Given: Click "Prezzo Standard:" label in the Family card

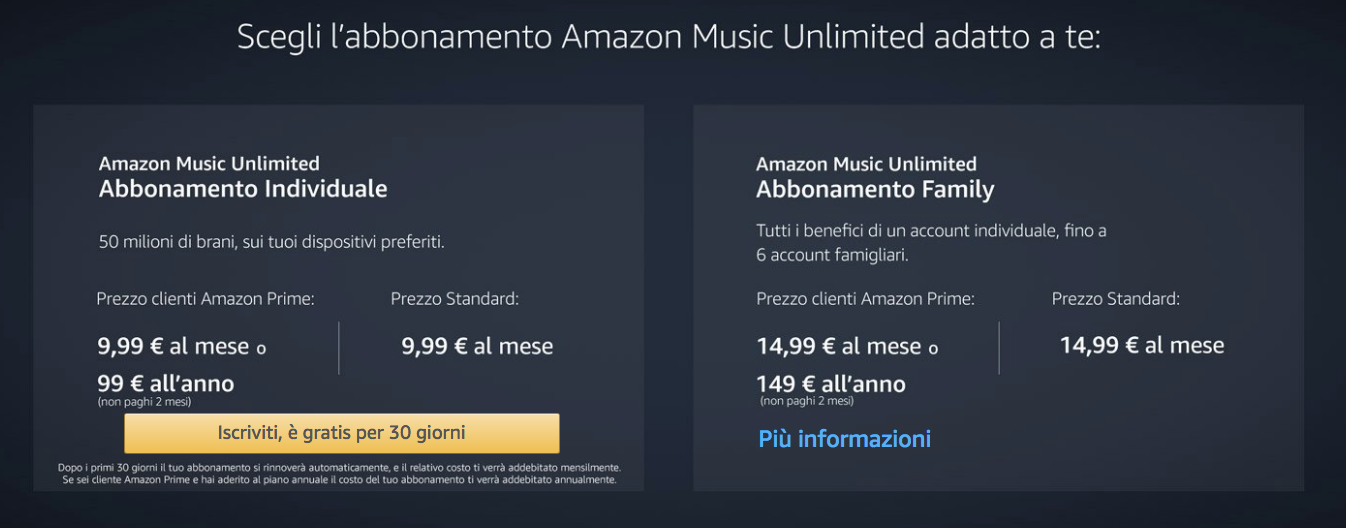Looking at the screenshot, I should click(x=1116, y=298).
